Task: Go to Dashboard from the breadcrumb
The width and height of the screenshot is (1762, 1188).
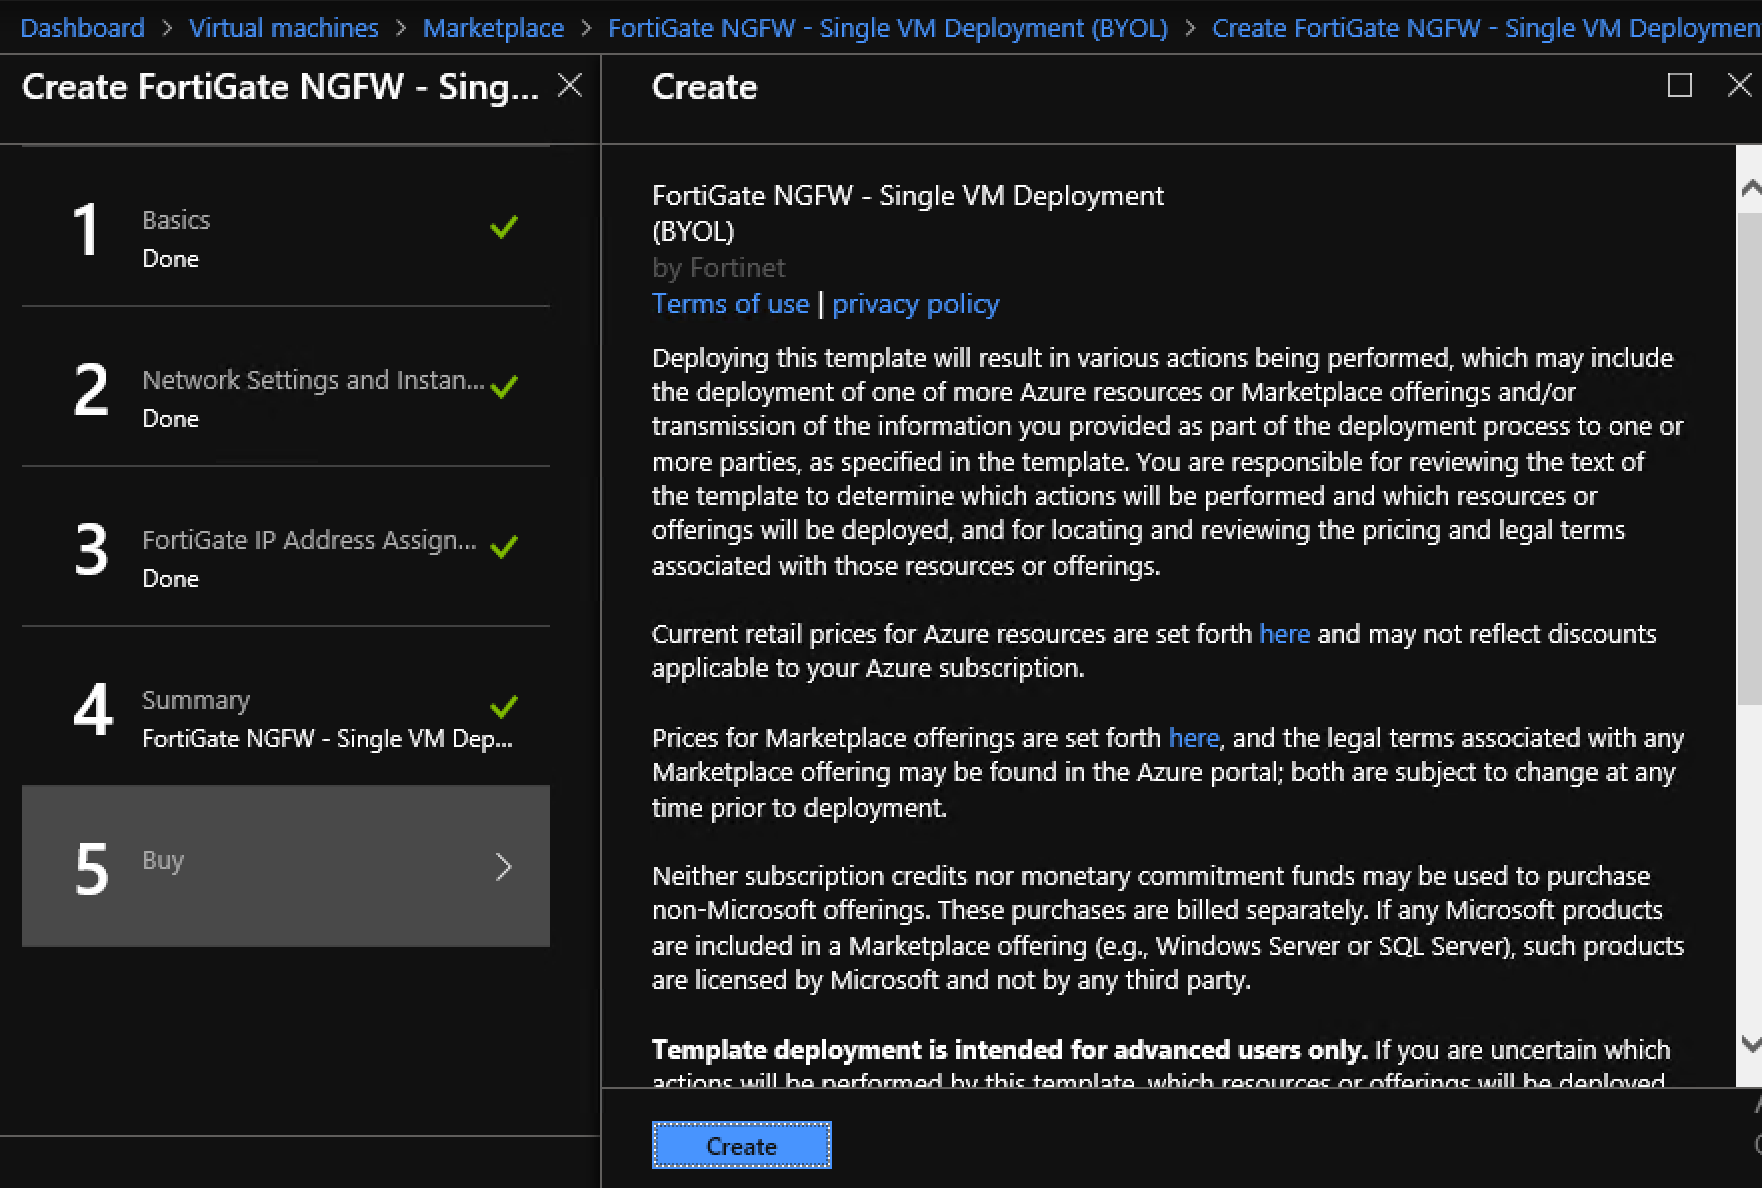Action: tap(82, 27)
